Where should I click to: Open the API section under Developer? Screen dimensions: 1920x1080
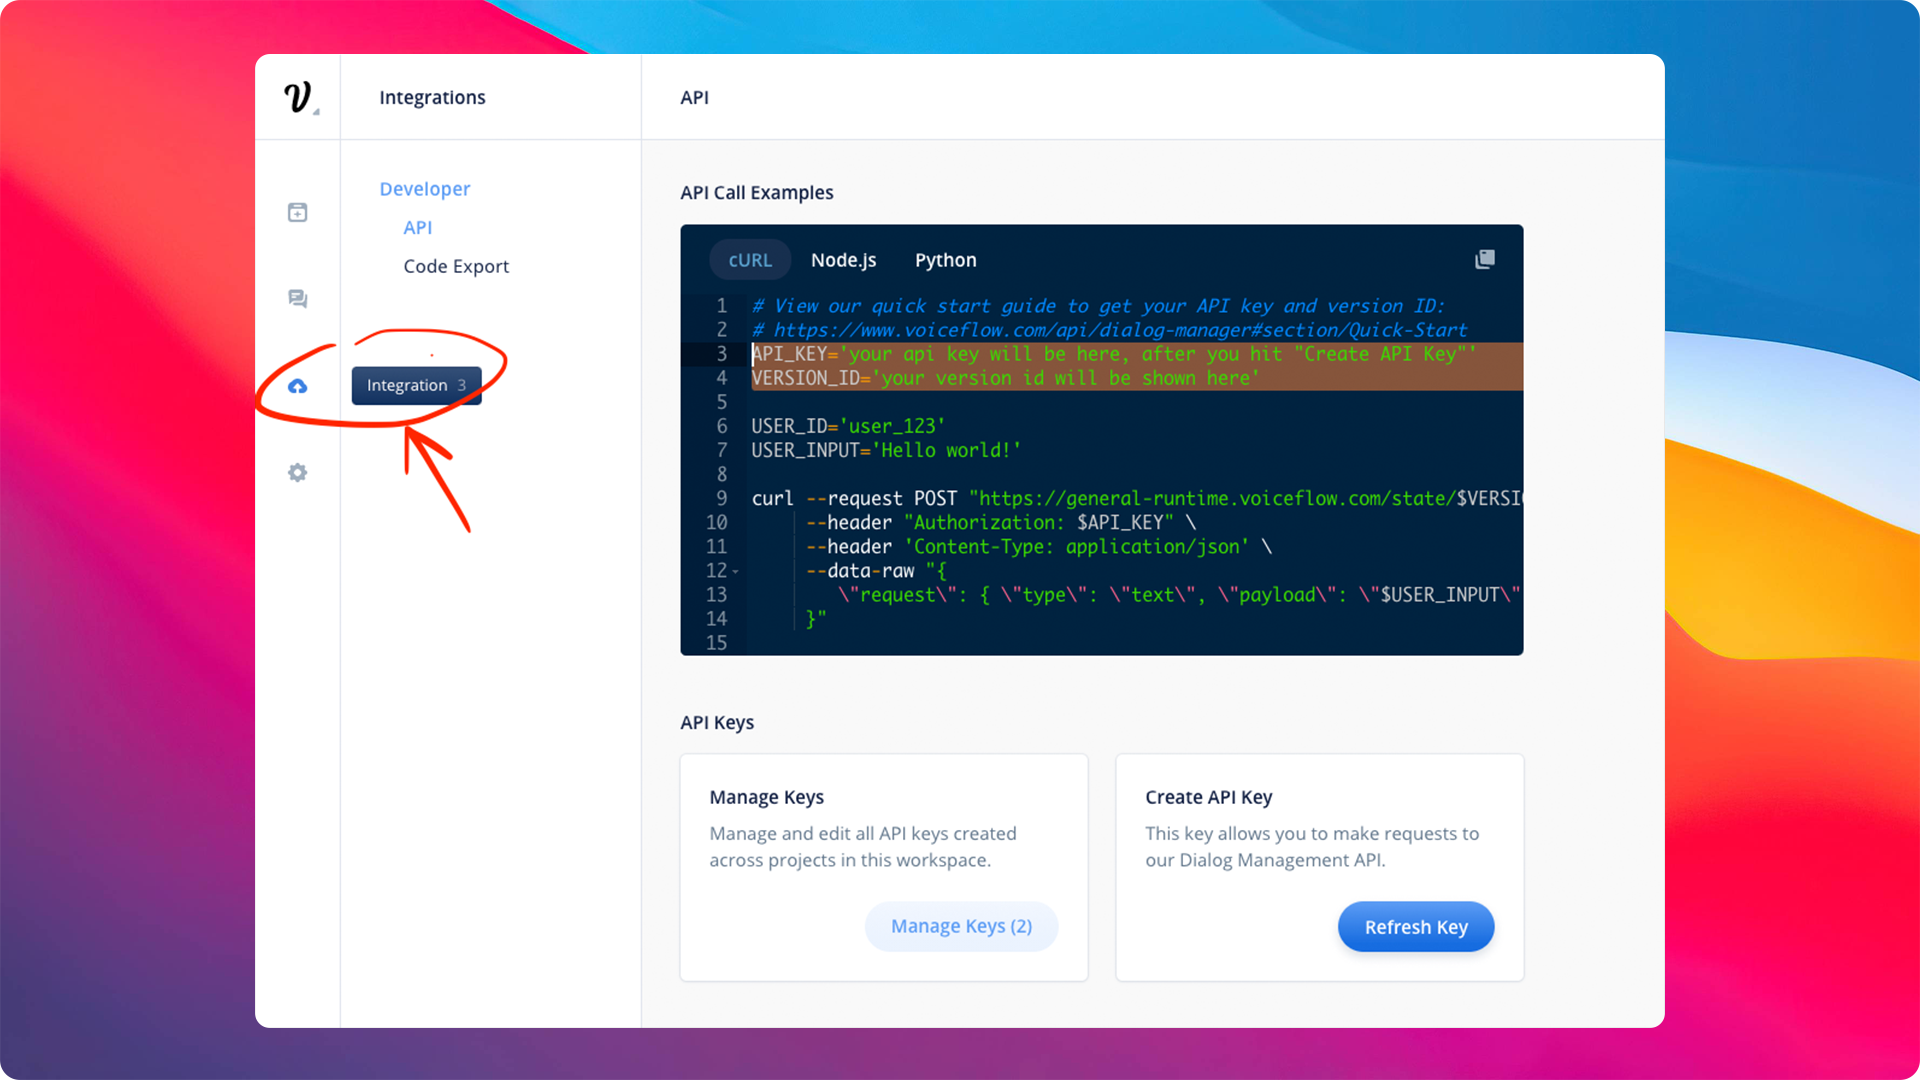417,227
